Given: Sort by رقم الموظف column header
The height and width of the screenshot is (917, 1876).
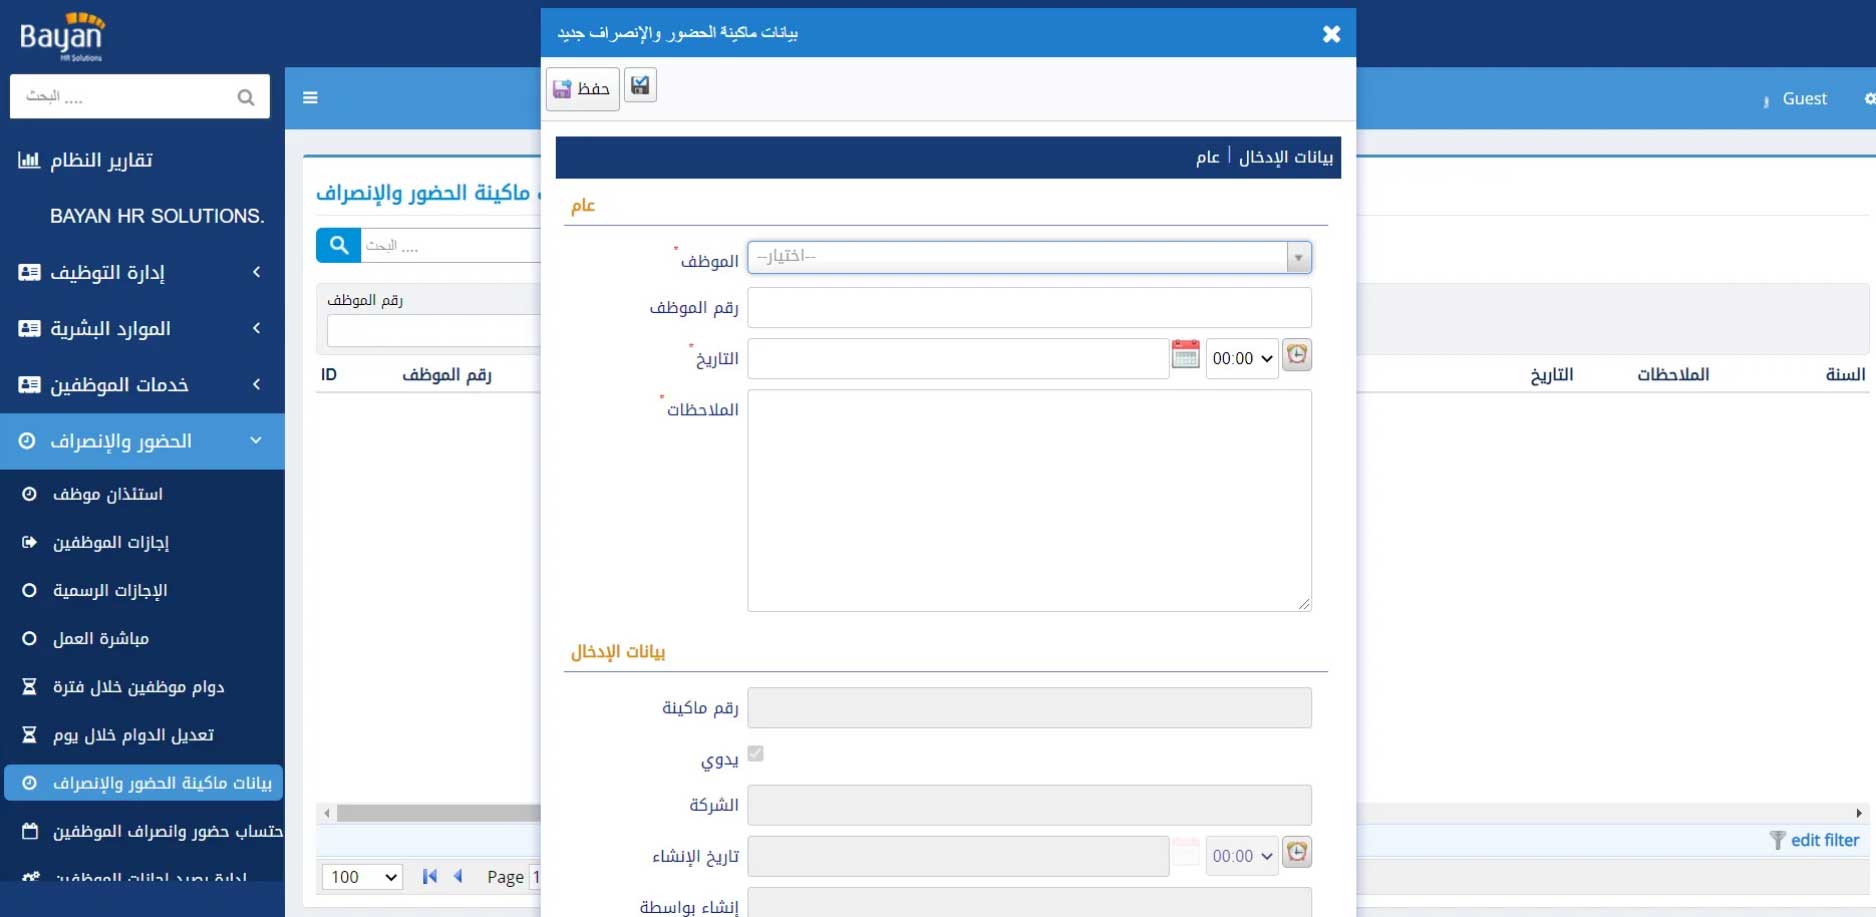Looking at the screenshot, I should point(447,375).
